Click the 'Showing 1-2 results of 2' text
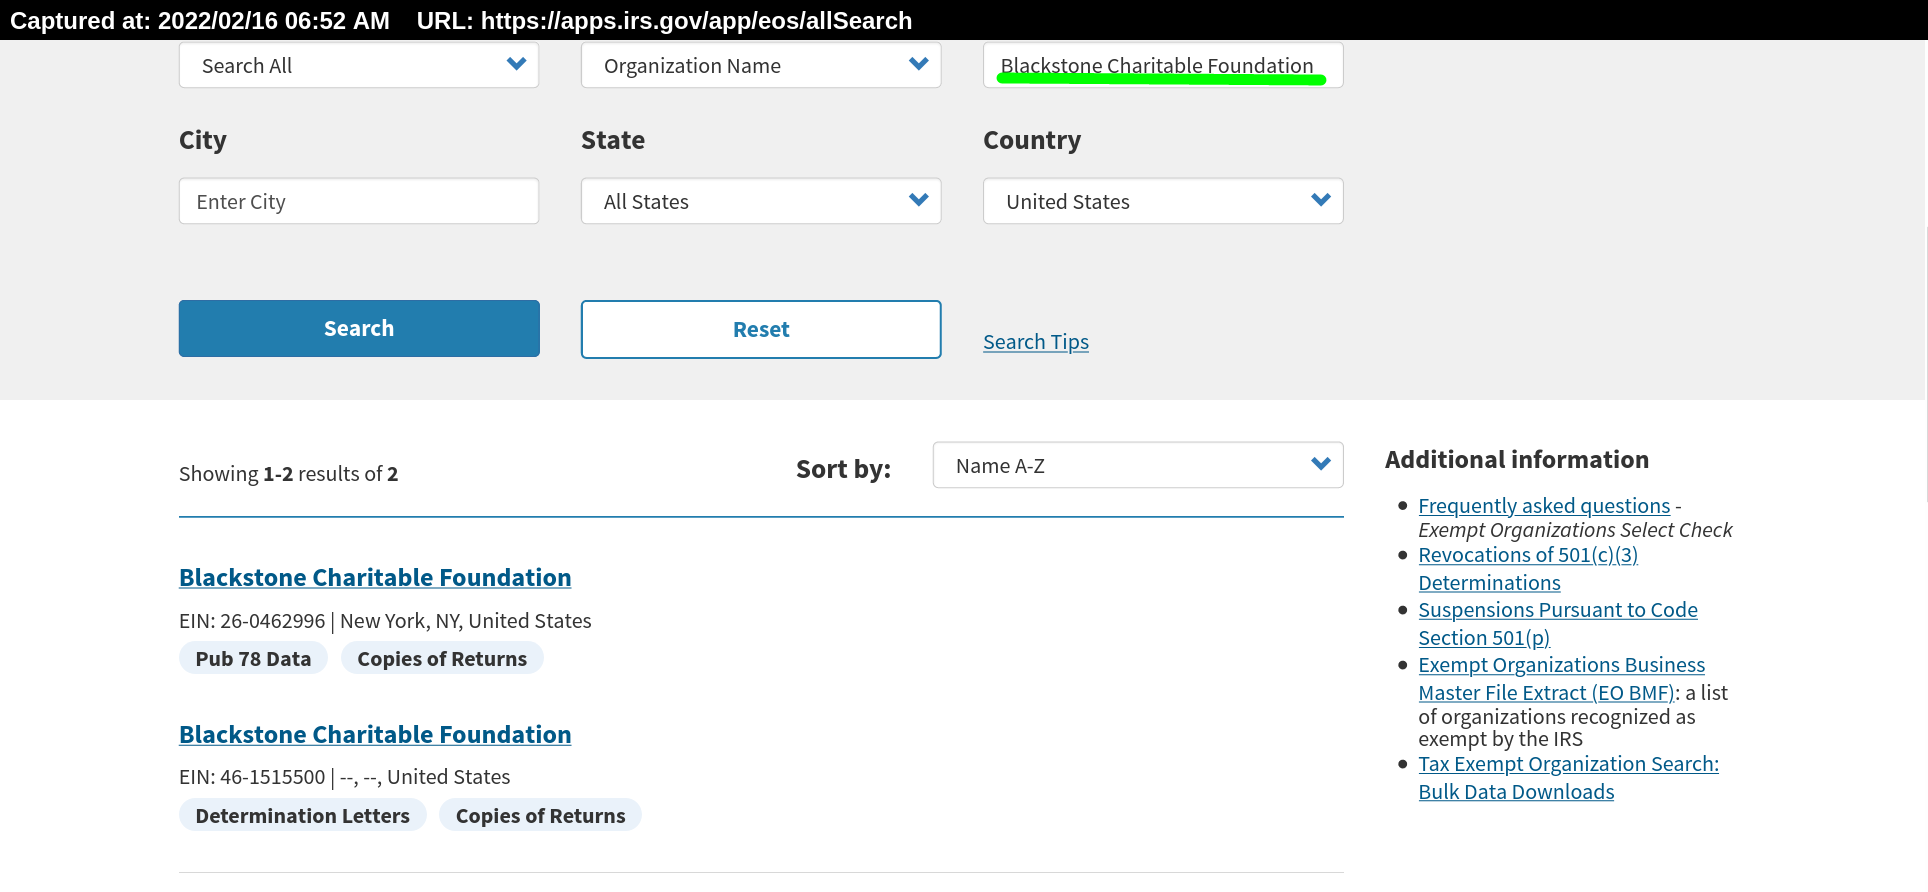The height and width of the screenshot is (892, 1928). click(x=288, y=474)
